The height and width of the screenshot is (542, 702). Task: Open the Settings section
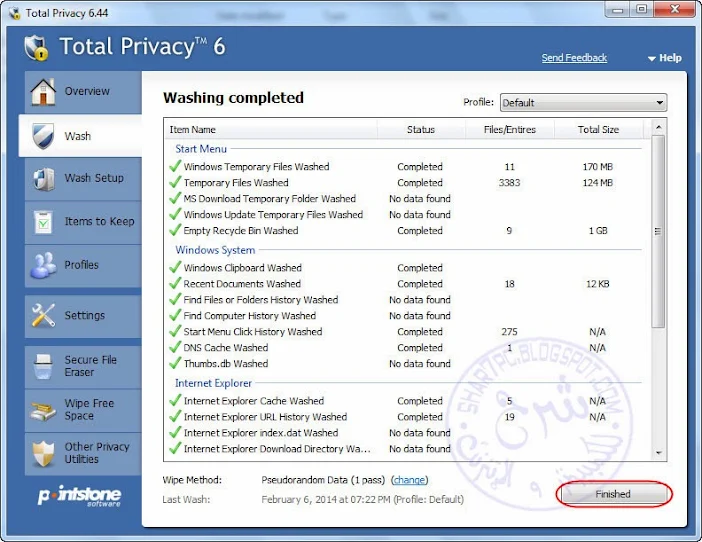[83, 316]
